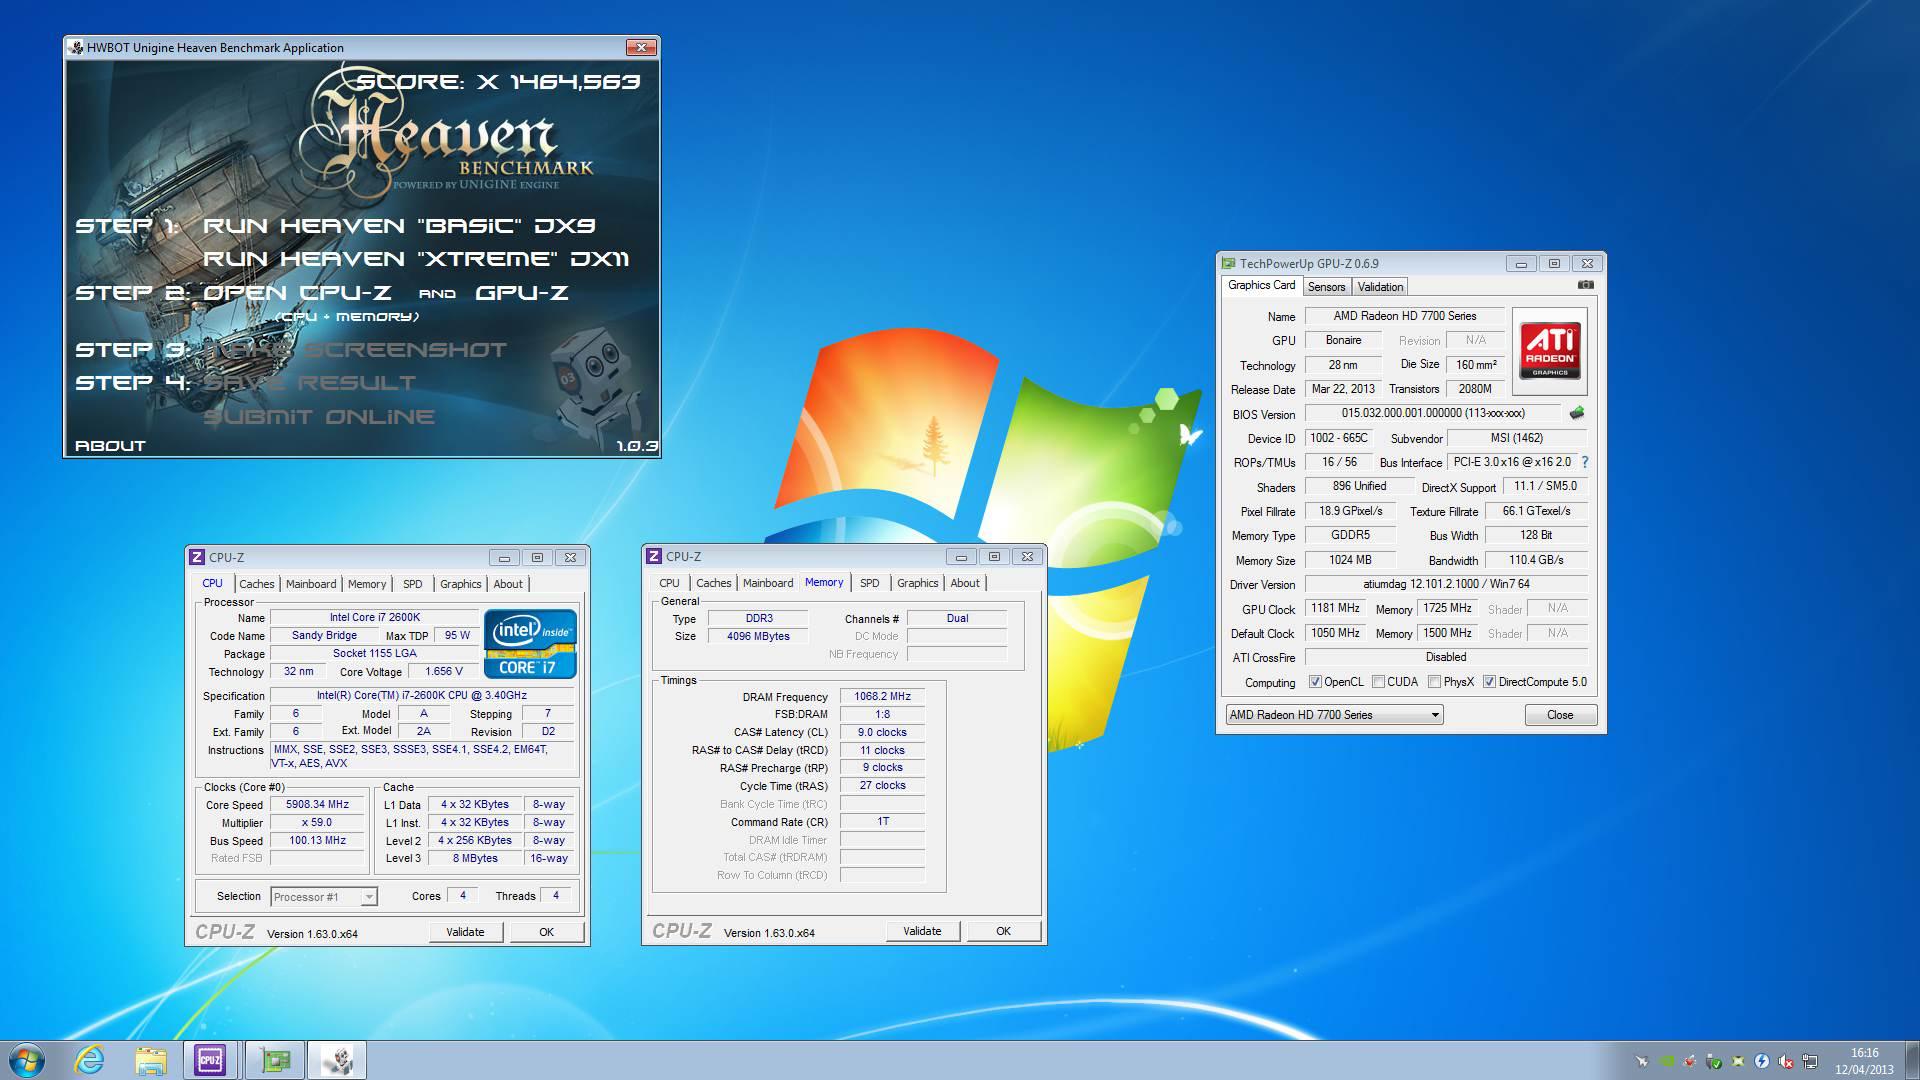The image size is (1920, 1080).
Task: Open About tab in CPU-Z Memory window
Action: pyautogui.click(x=965, y=583)
